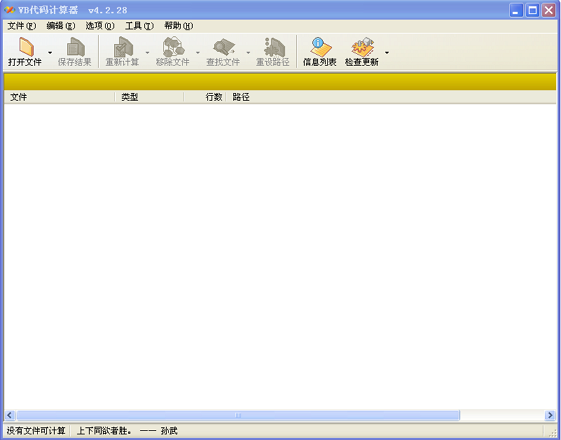561x440 pixels.
Task: Minimize the VB代码计算器 window
Action: [x=516, y=10]
